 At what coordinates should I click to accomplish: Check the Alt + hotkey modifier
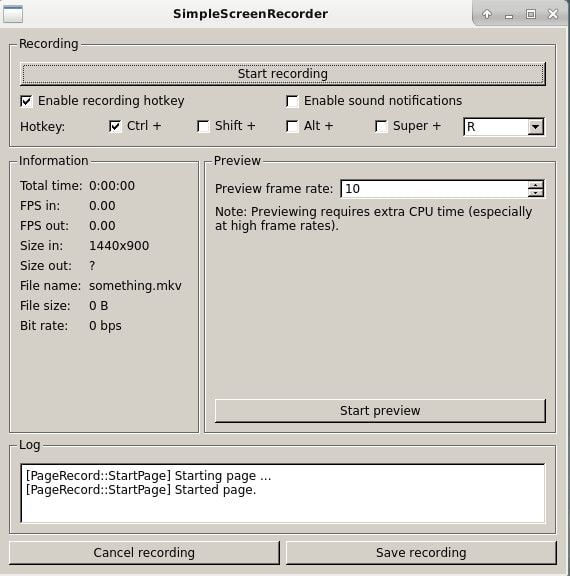coord(292,126)
